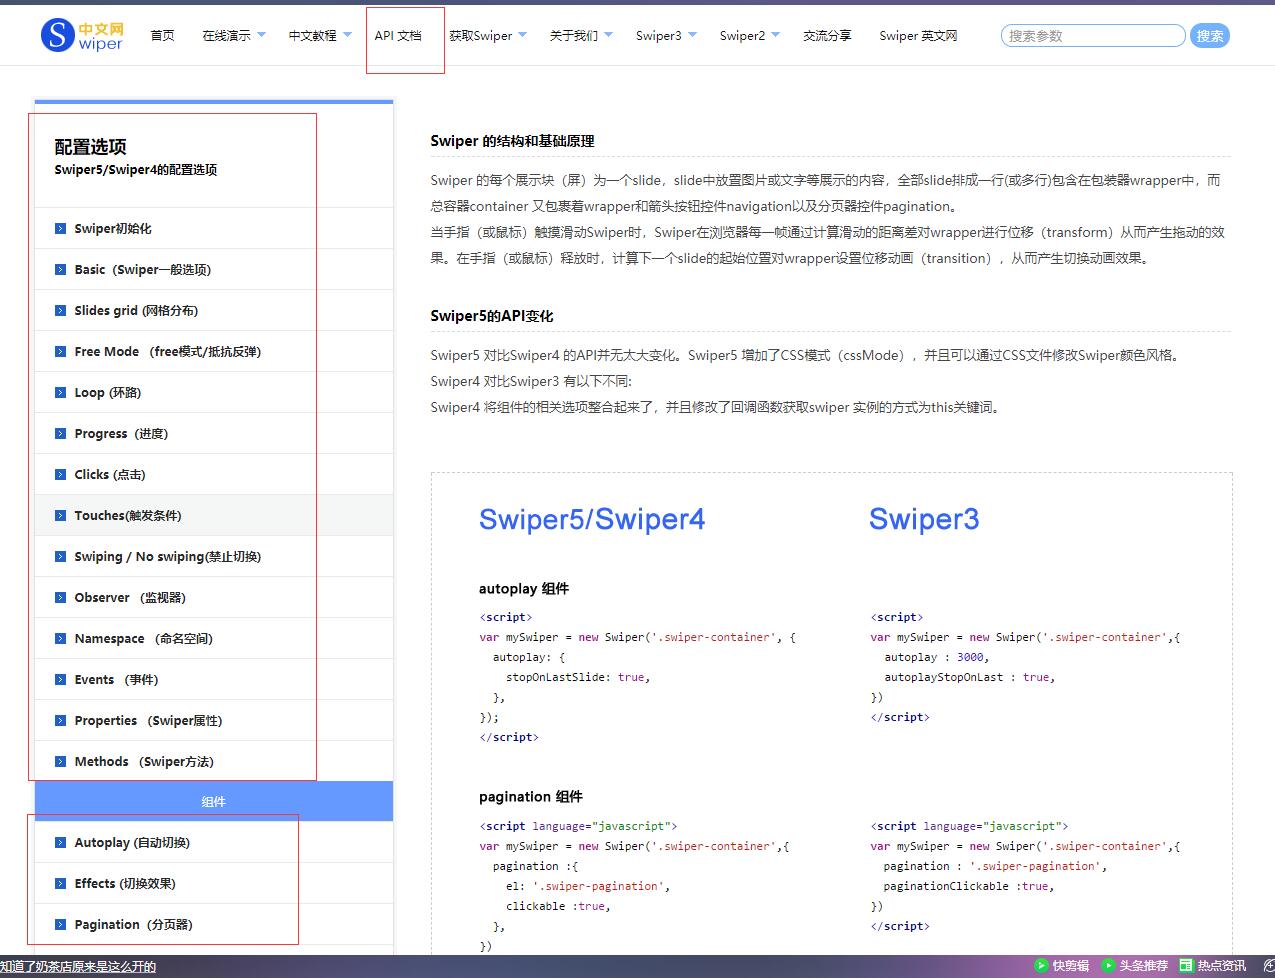The width and height of the screenshot is (1275, 978).
Task: Open 头条推荐 in the status bar
Action: tap(1134, 966)
